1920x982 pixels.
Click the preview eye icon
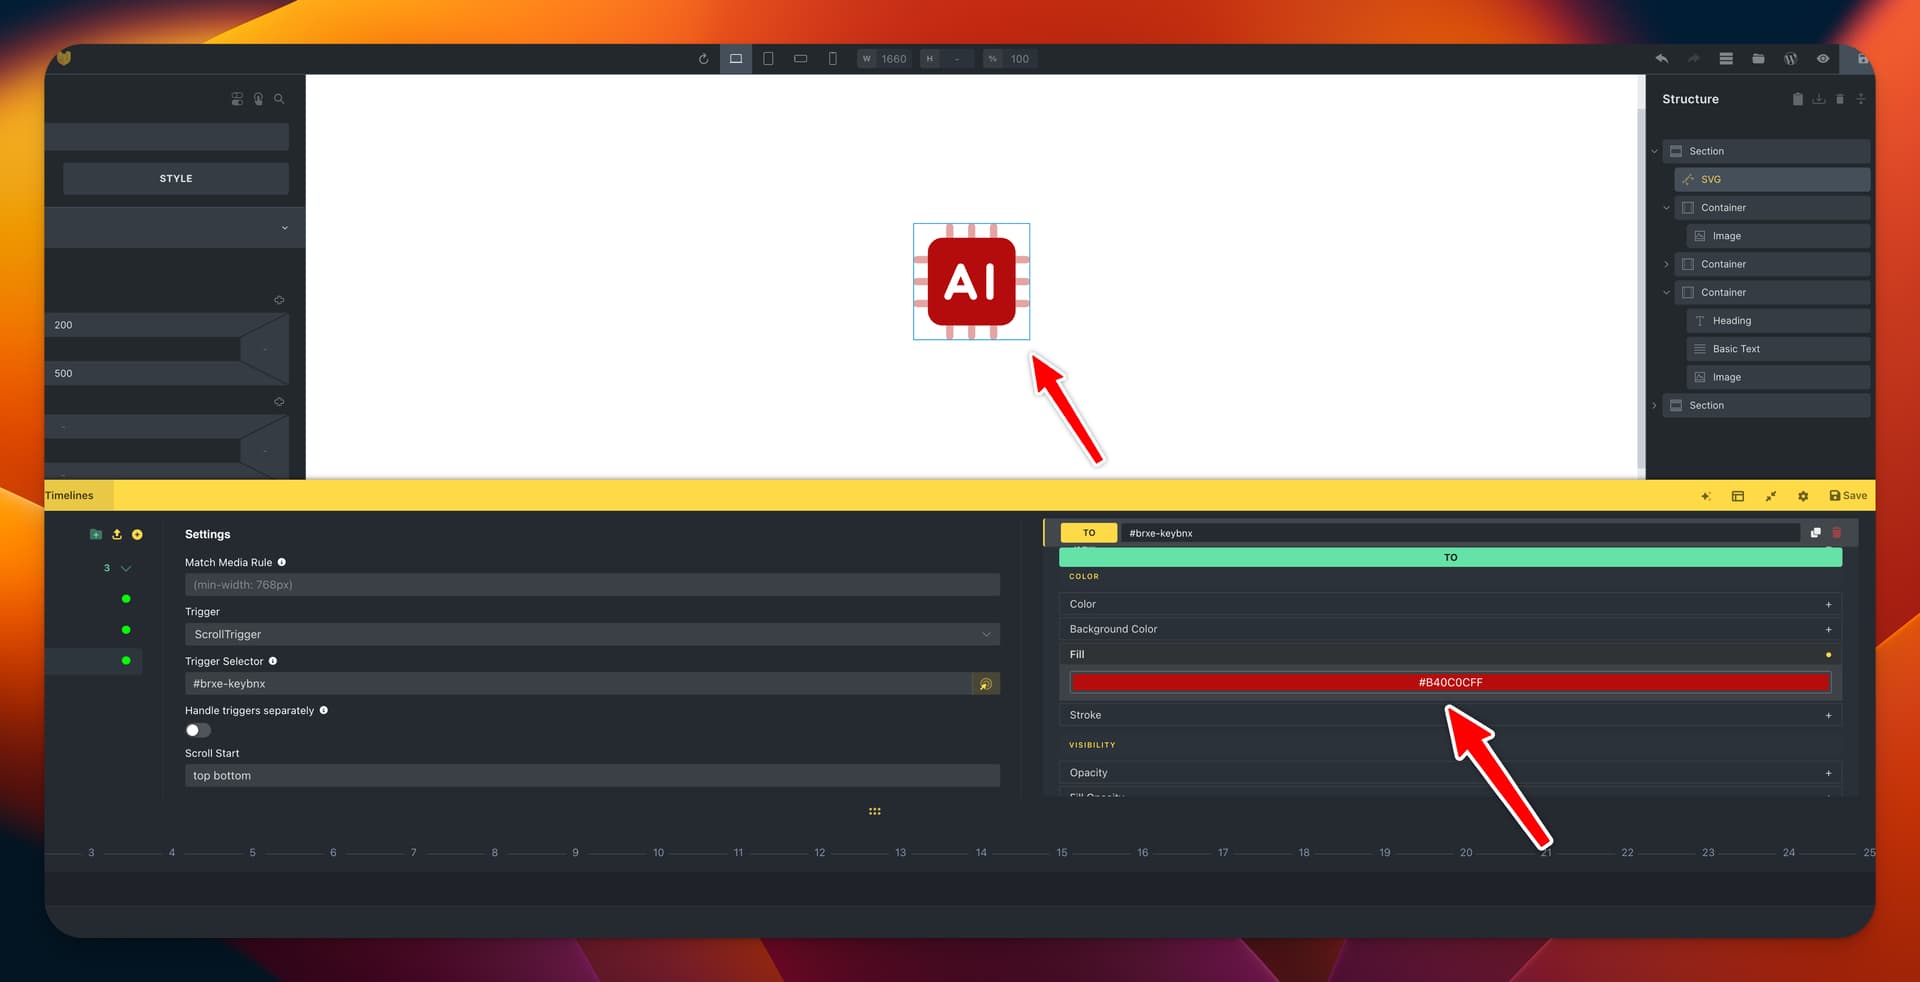1823,59
